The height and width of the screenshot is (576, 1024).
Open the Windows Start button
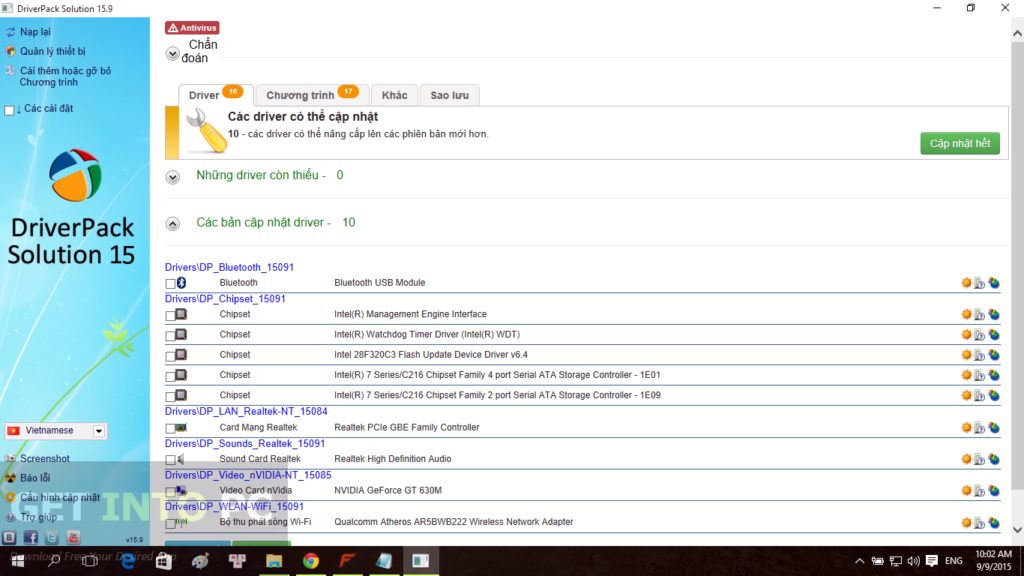tap(18, 561)
